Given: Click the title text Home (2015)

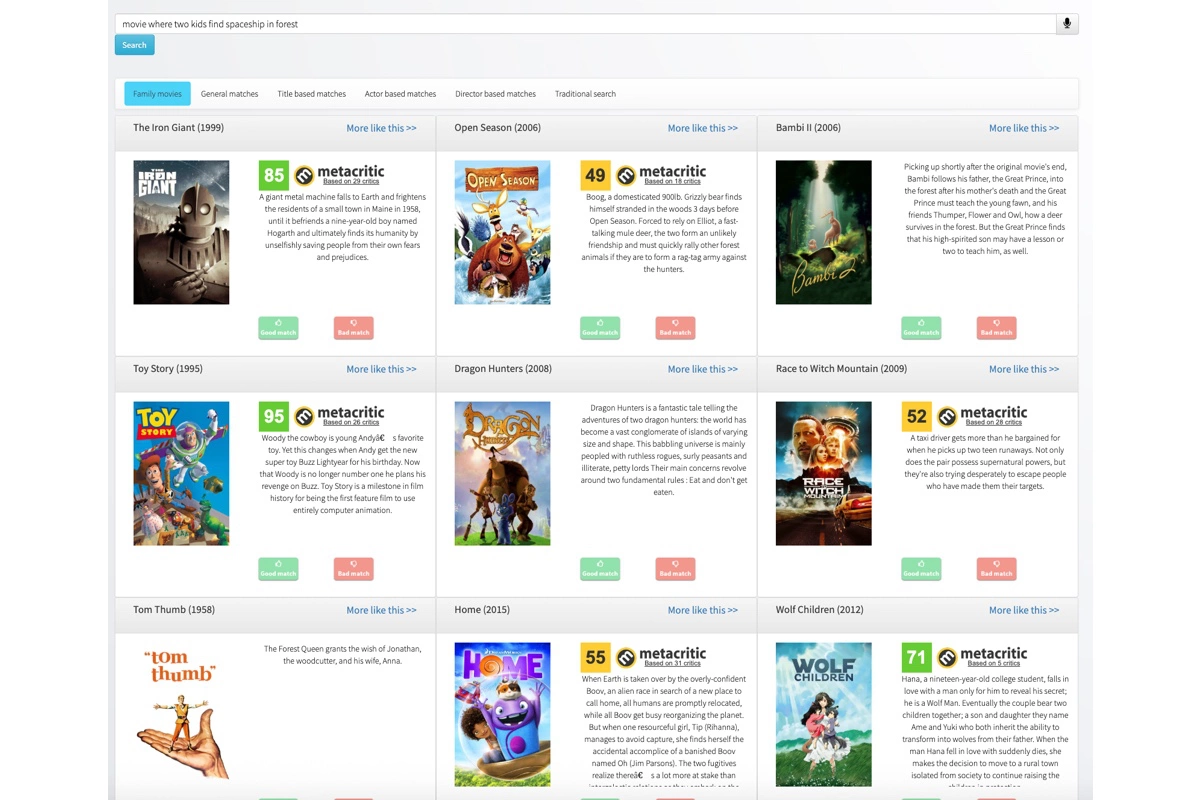Looking at the screenshot, I should point(482,610).
